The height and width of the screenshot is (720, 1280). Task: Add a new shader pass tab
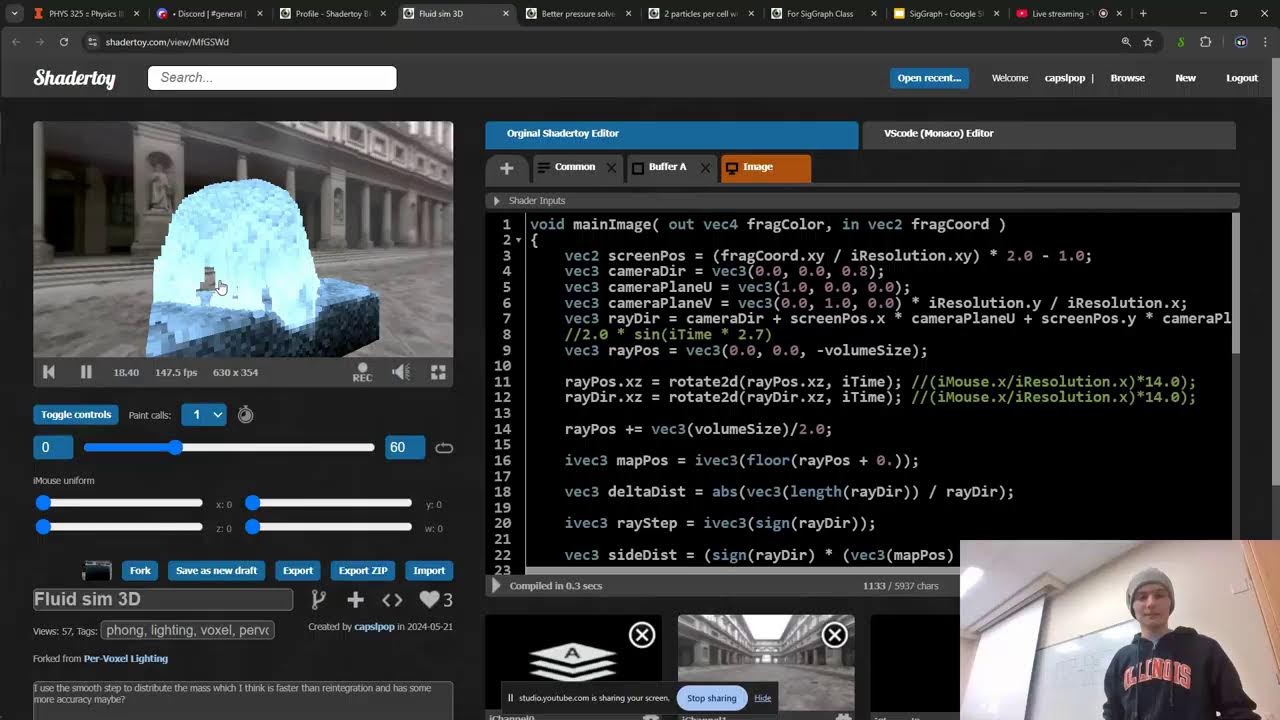(x=507, y=168)
